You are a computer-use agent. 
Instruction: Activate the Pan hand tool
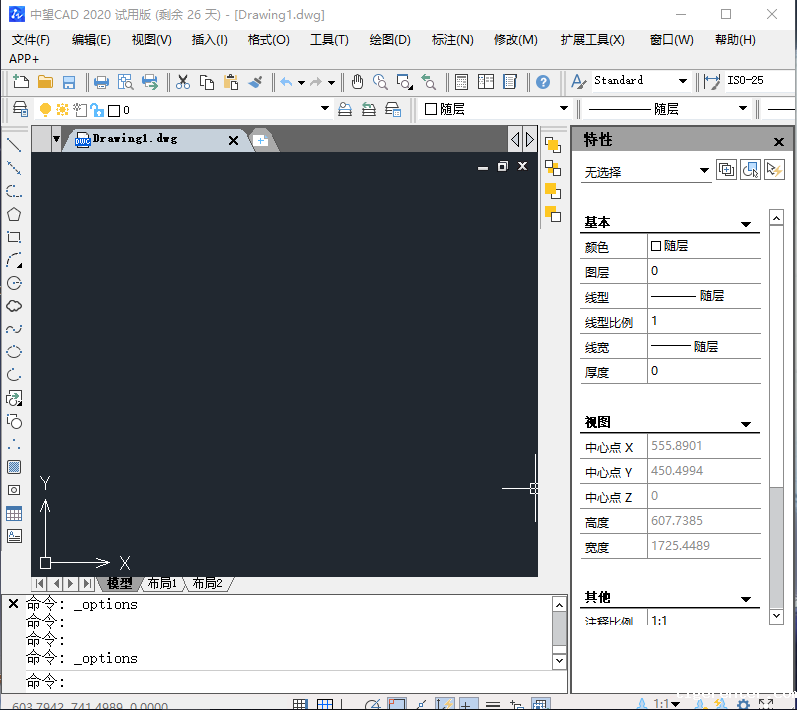coord(358,82)
